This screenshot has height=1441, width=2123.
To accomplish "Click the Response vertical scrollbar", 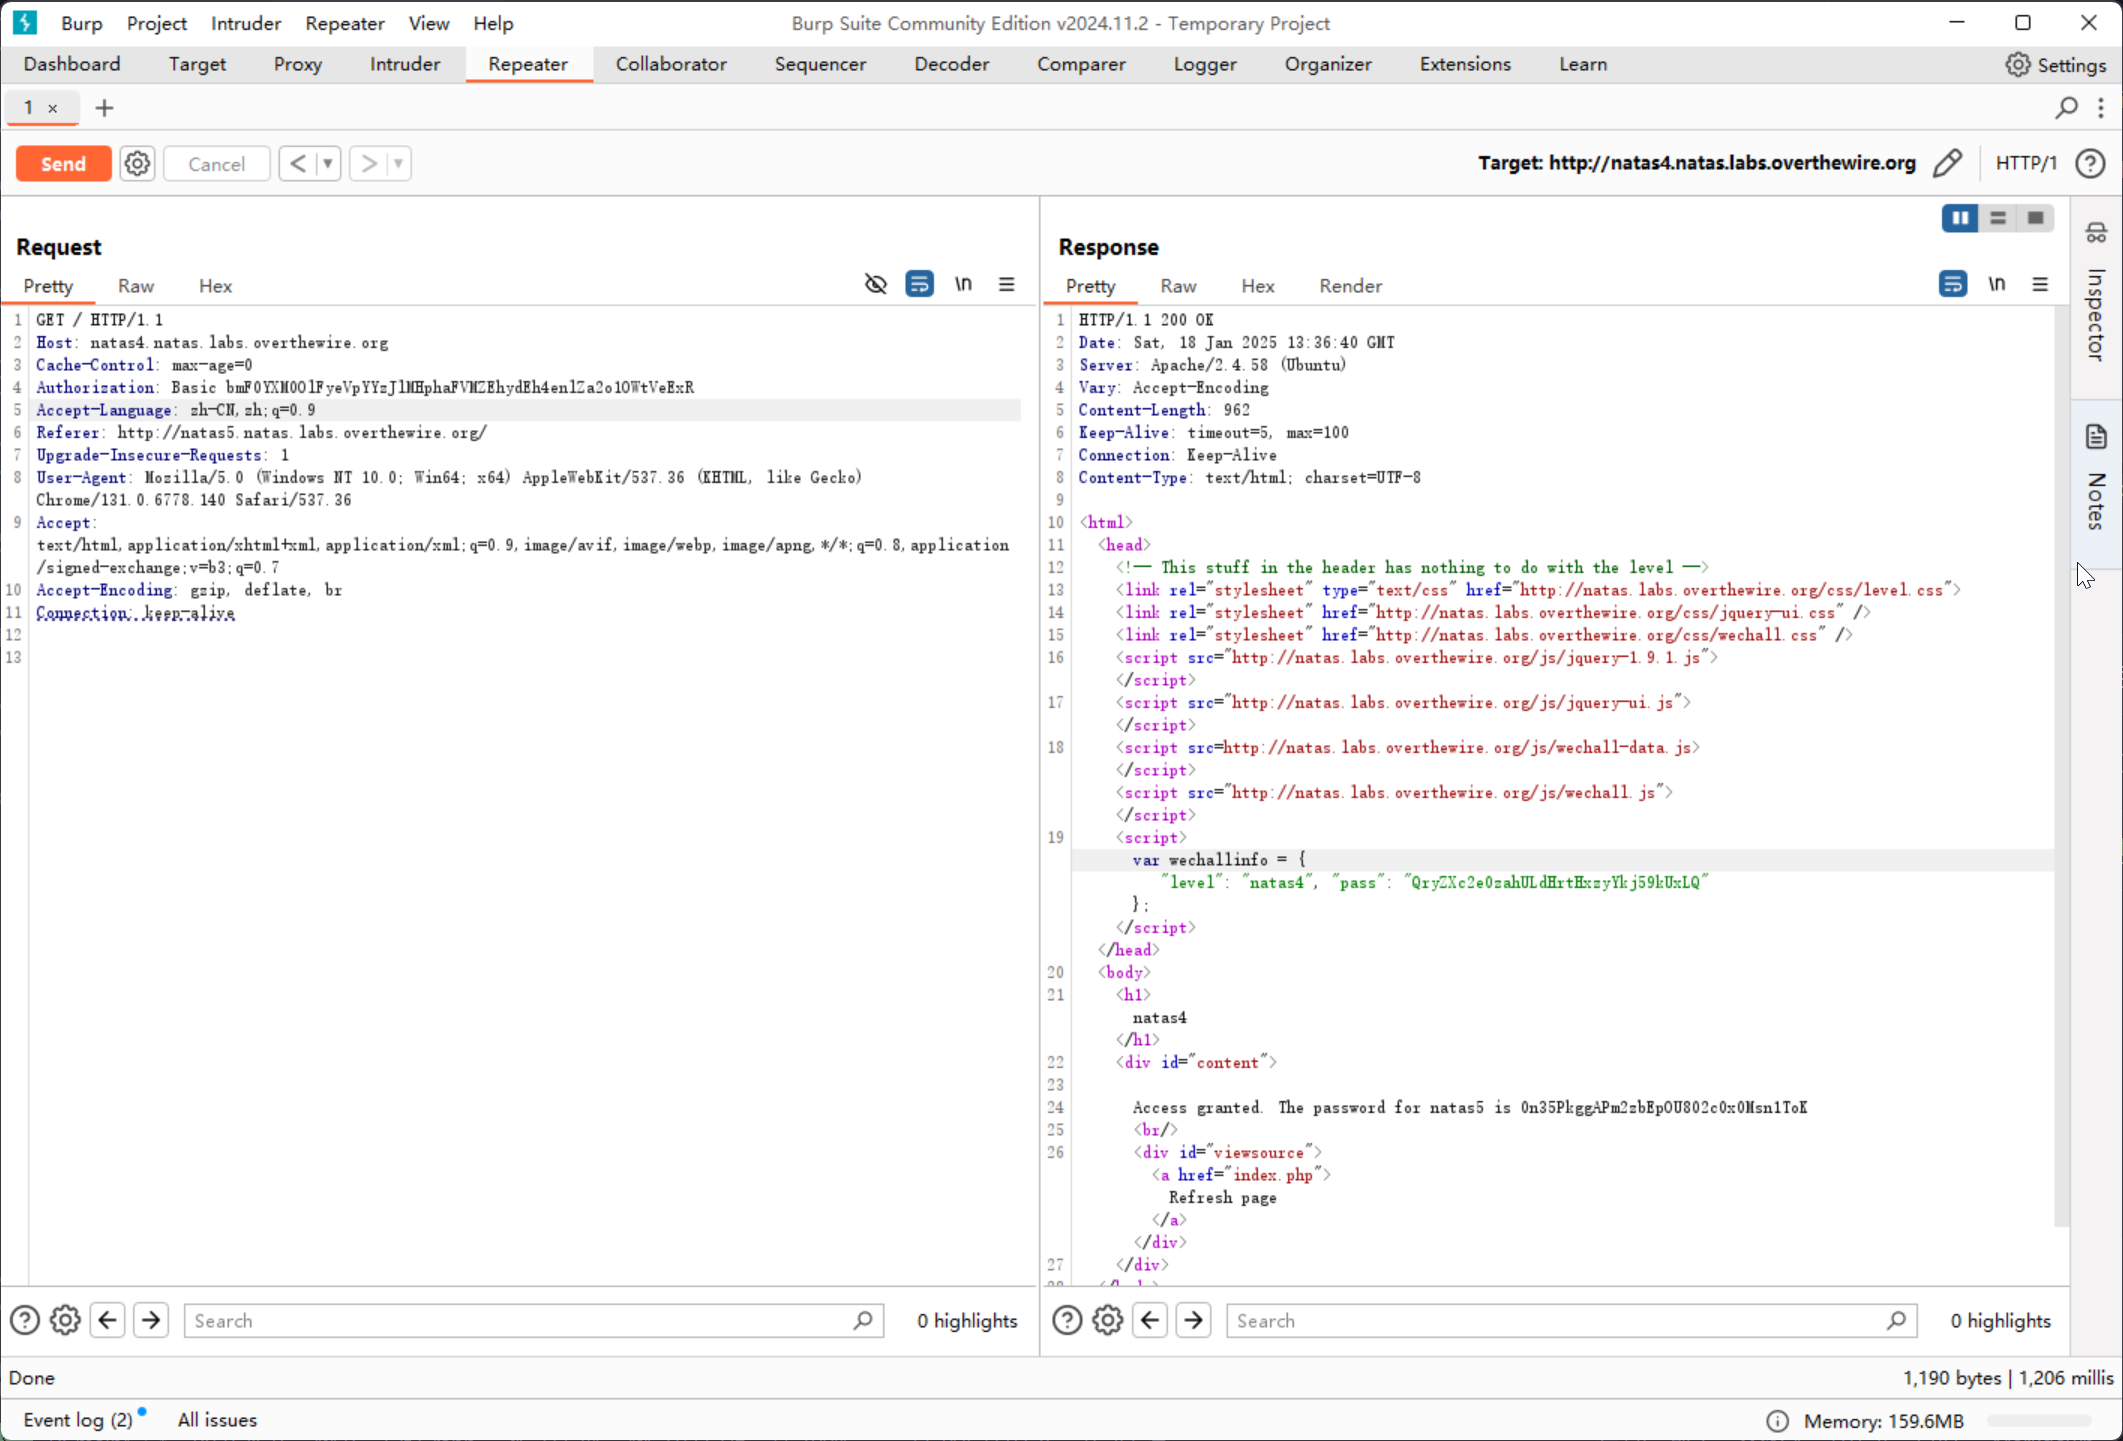I will pos(2061,766).
